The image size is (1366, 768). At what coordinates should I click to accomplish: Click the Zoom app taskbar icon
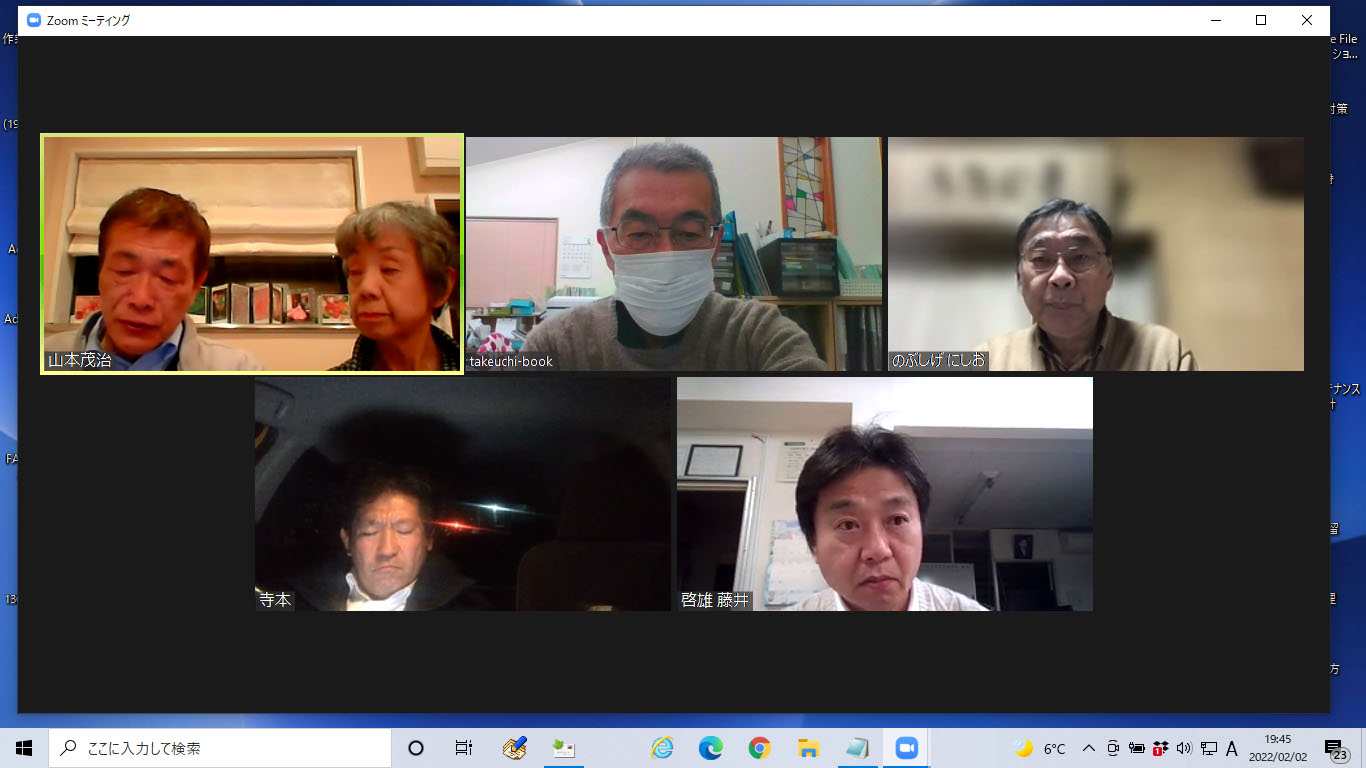click(x=906, y=748)
